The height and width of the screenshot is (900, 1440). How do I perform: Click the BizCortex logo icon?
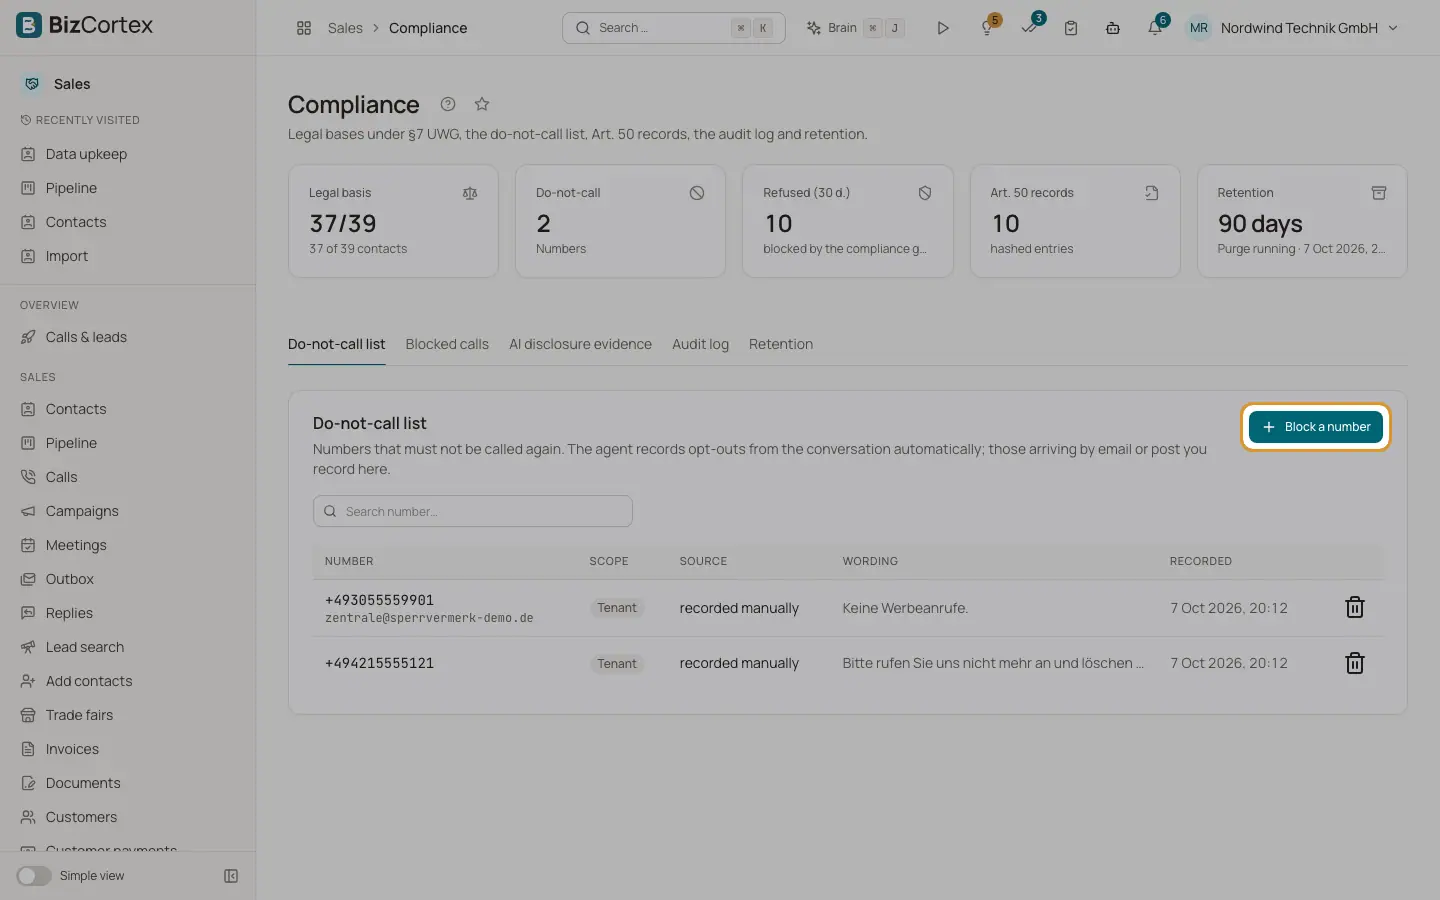[x=29, y=25]
